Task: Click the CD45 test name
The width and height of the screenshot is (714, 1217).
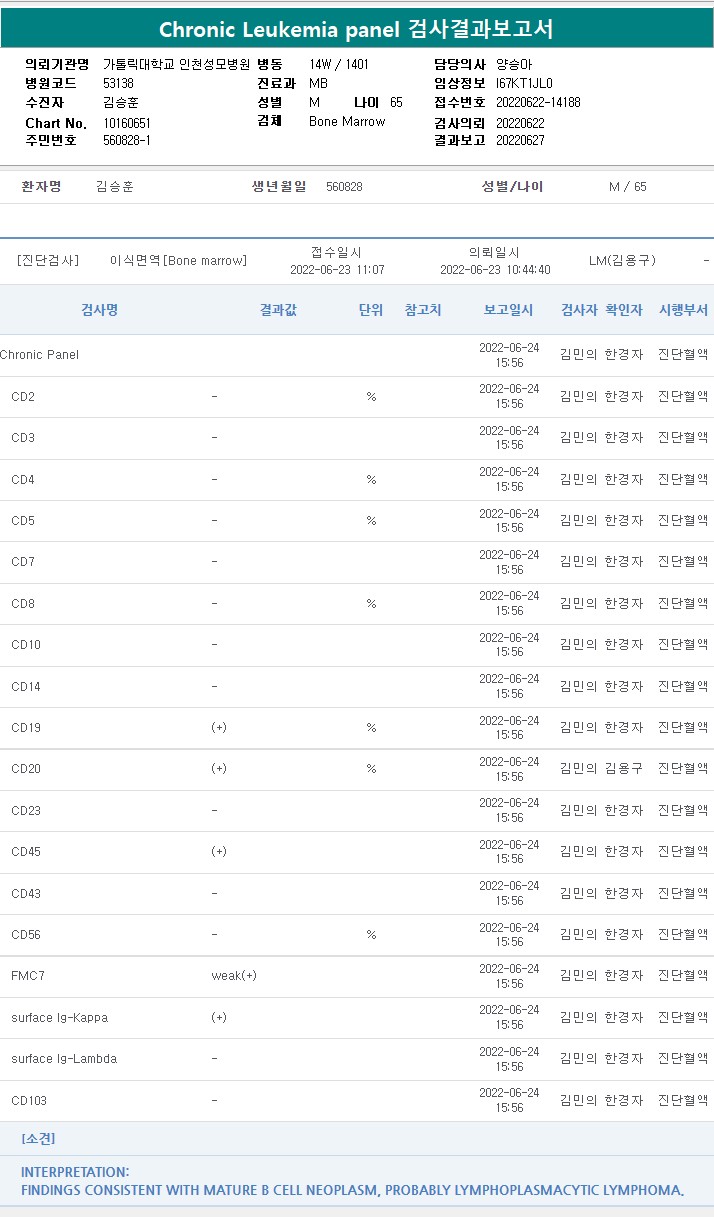Action: coord(26,852)
